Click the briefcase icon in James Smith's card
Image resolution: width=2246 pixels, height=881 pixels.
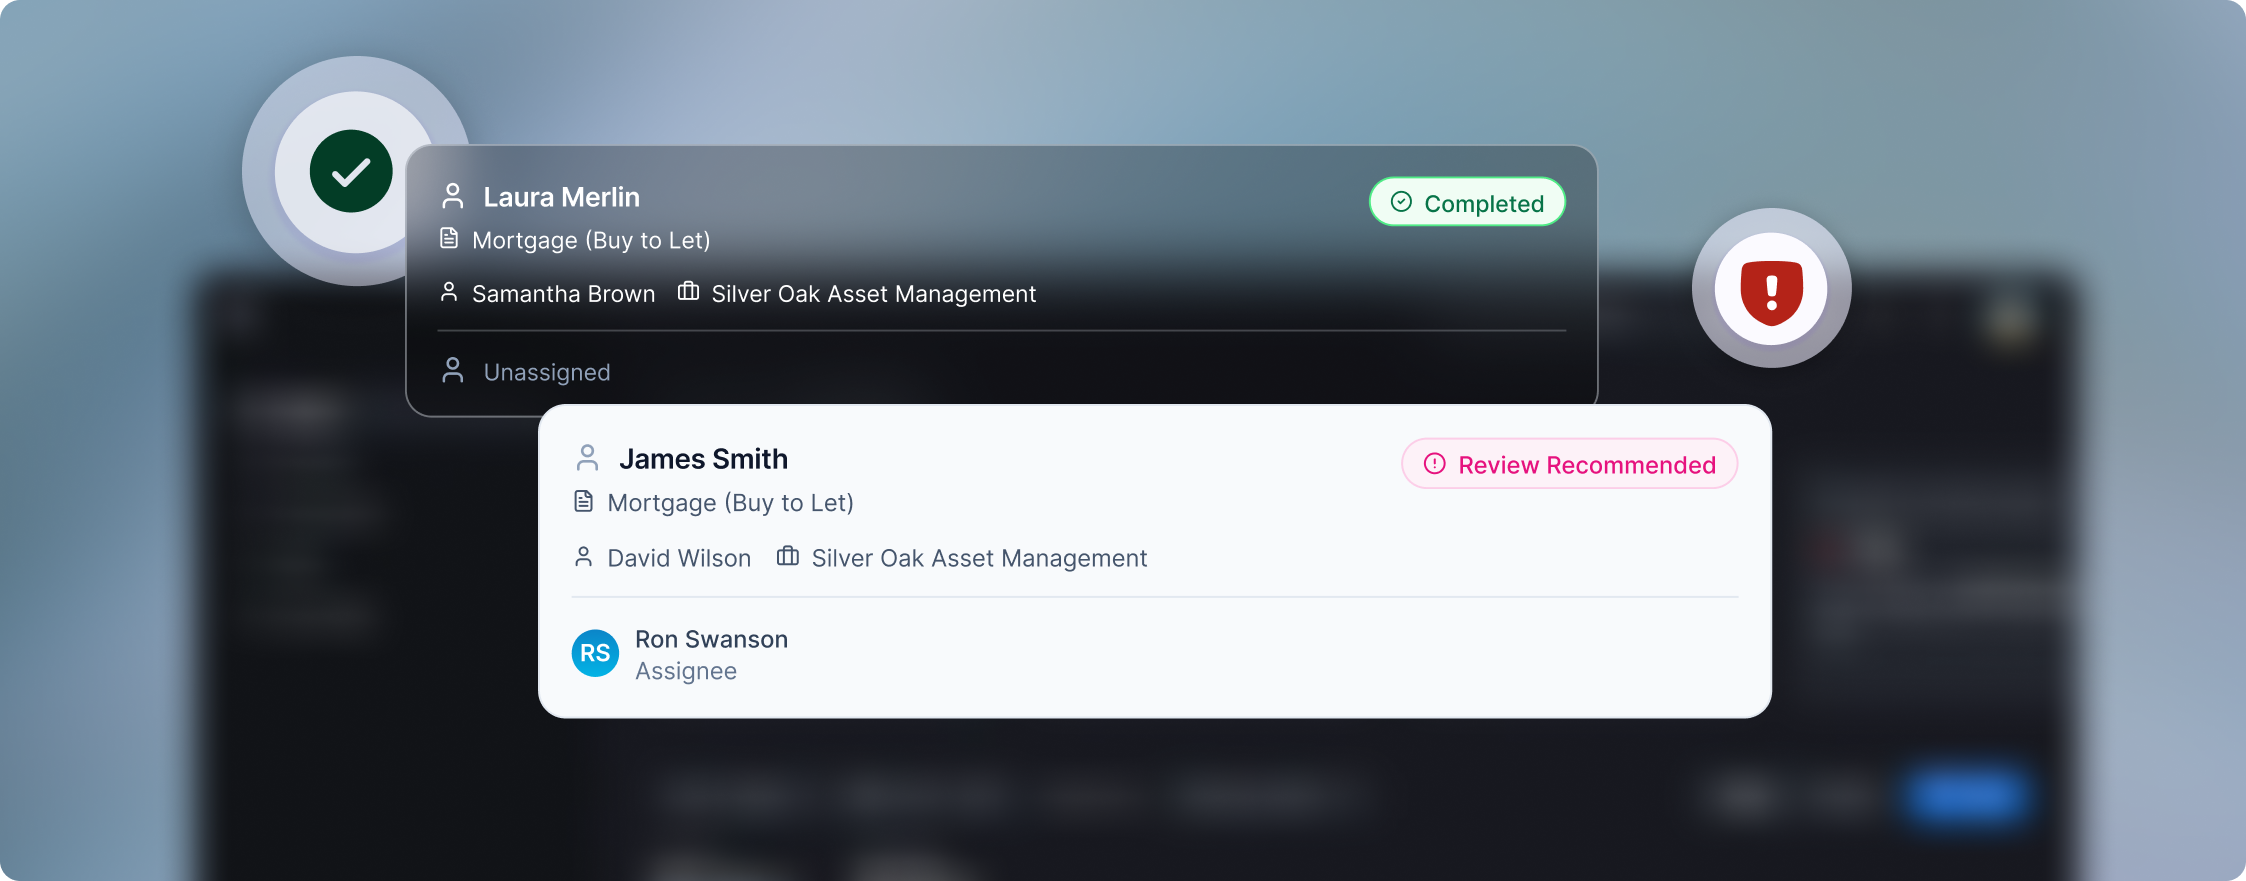pos(788,557)
